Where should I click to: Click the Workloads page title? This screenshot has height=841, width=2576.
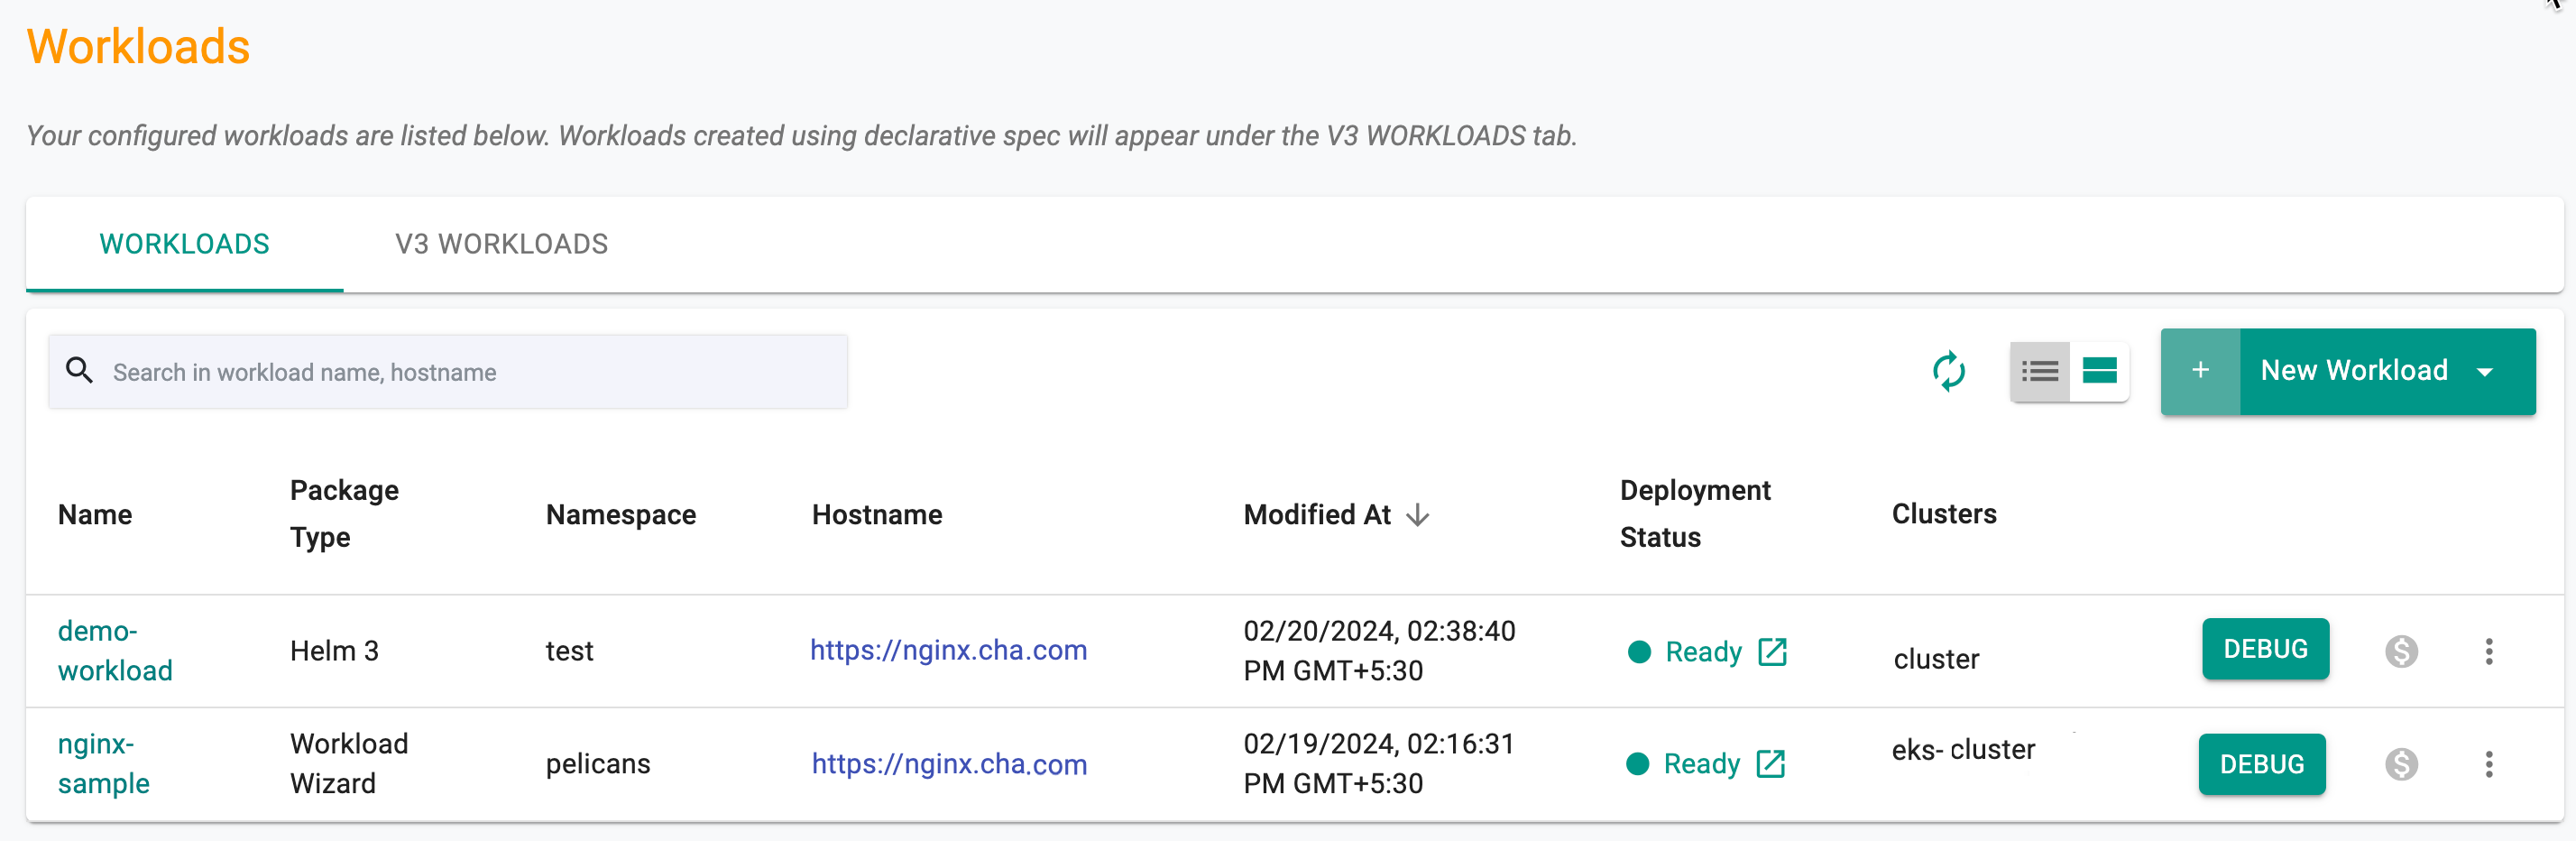[138, 47]
